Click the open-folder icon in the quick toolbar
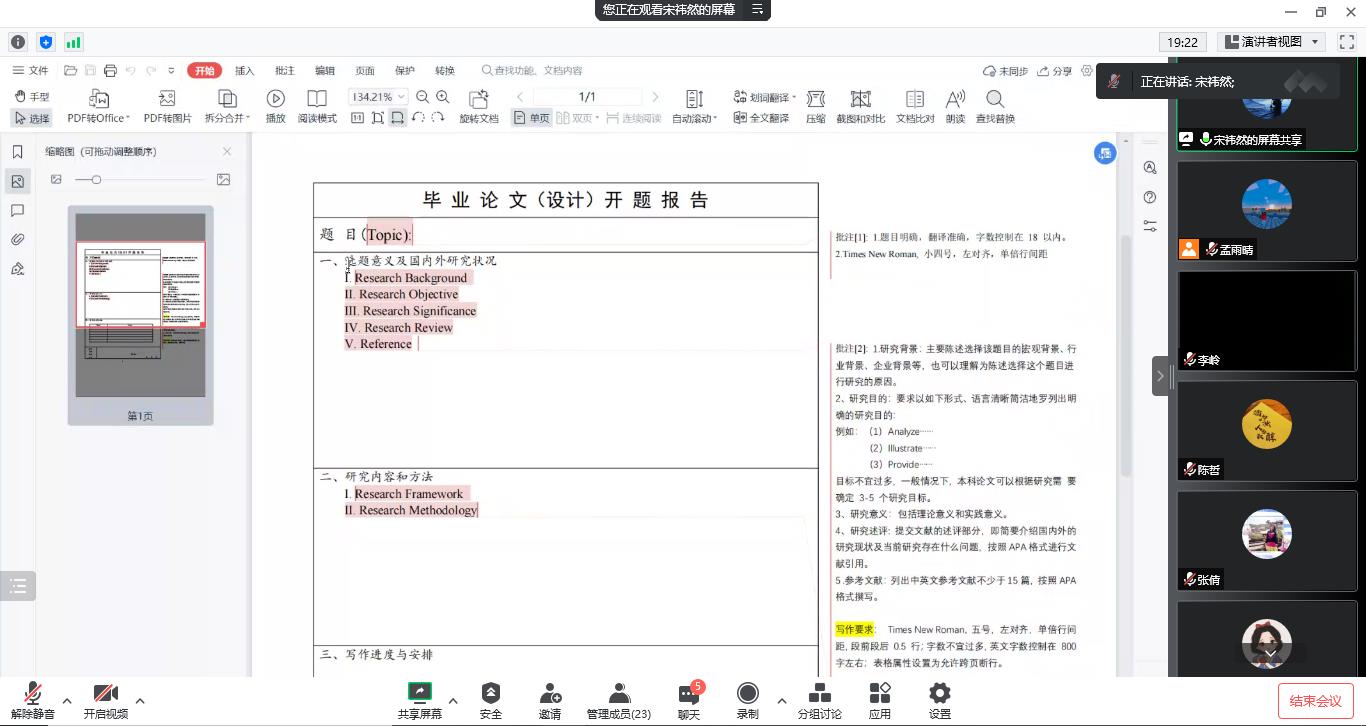Viewport: 1366px width, 726px height. (70, 71)
